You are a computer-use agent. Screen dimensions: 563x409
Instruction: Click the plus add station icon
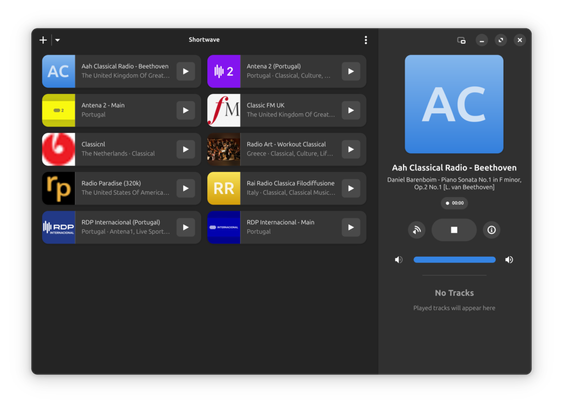43,40
